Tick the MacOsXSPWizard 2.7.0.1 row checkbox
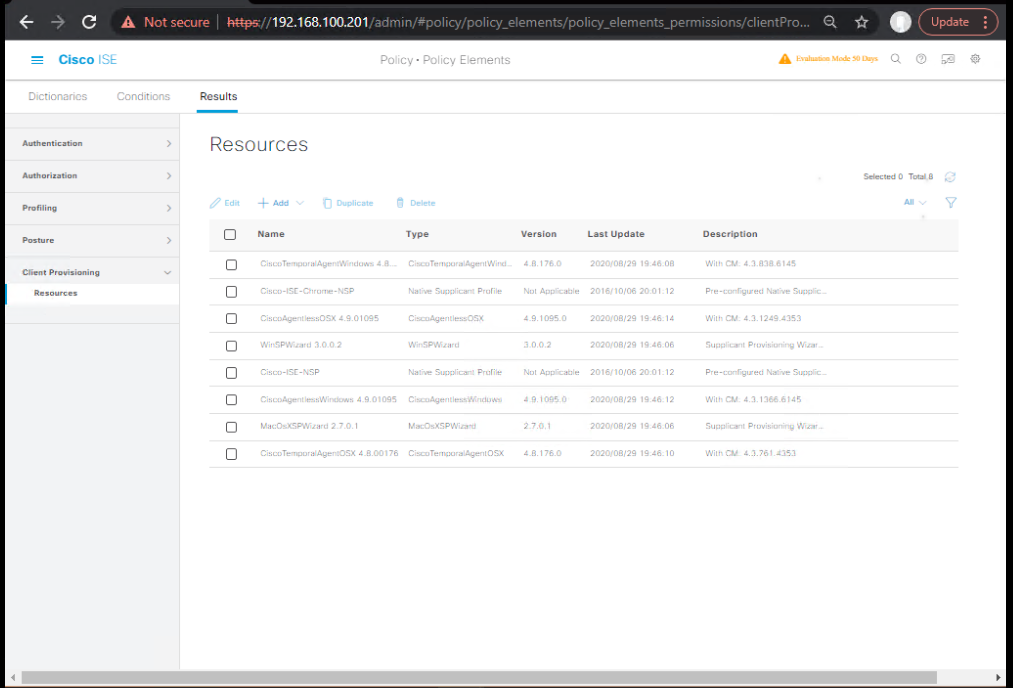 tap(231, 427)
